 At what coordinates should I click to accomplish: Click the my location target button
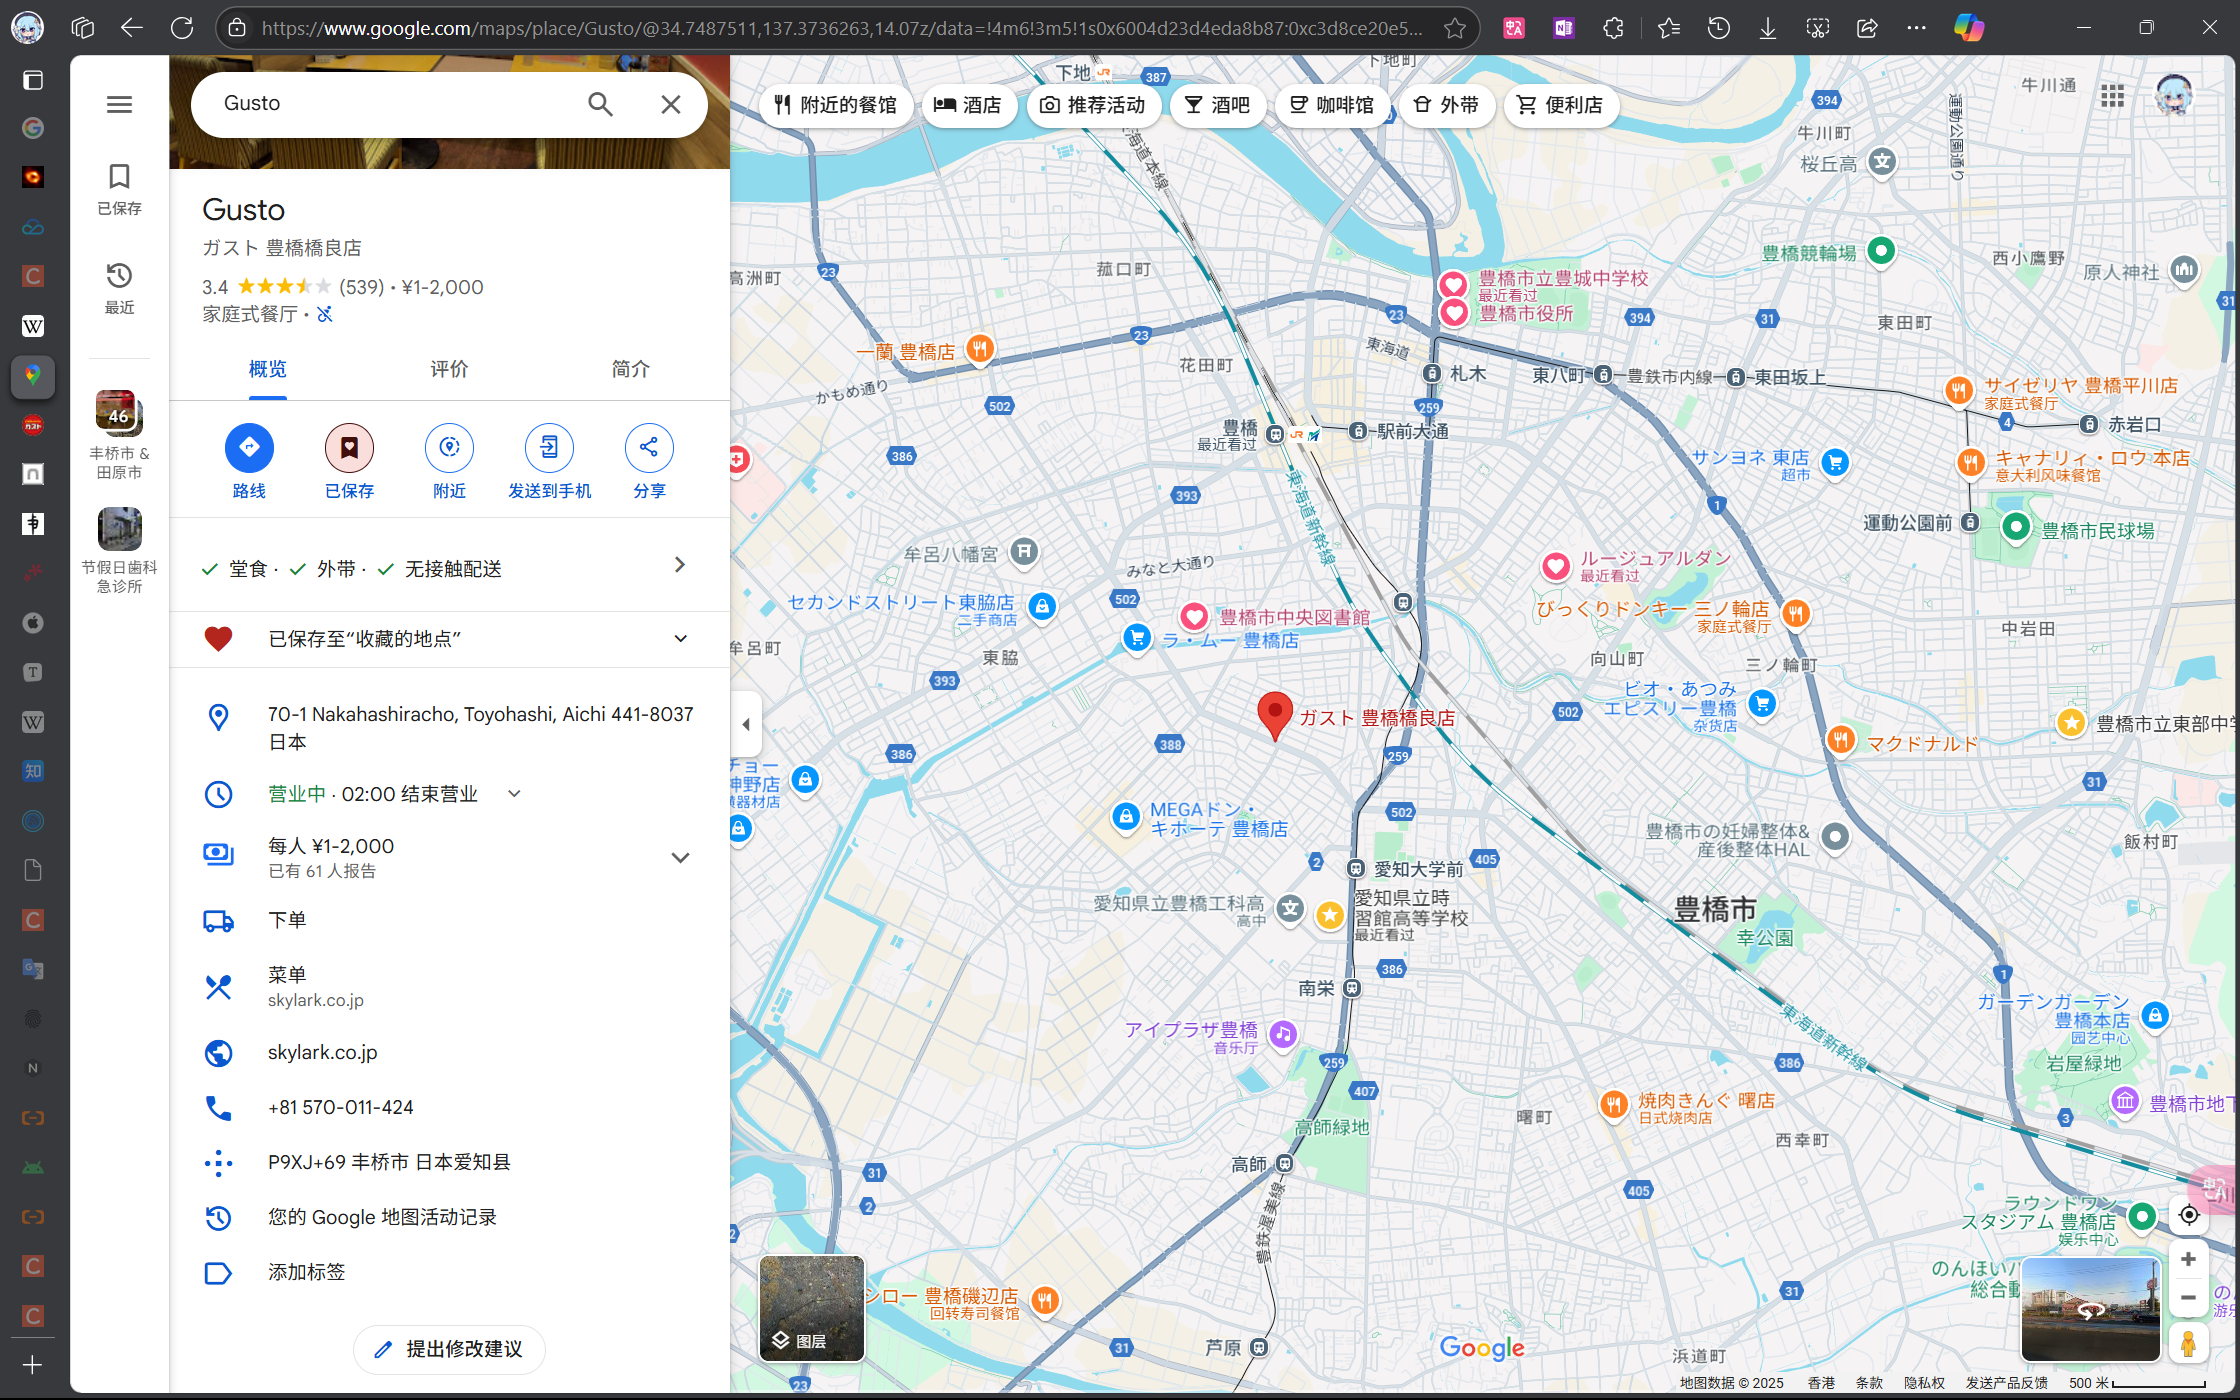coord(2188,1215)
